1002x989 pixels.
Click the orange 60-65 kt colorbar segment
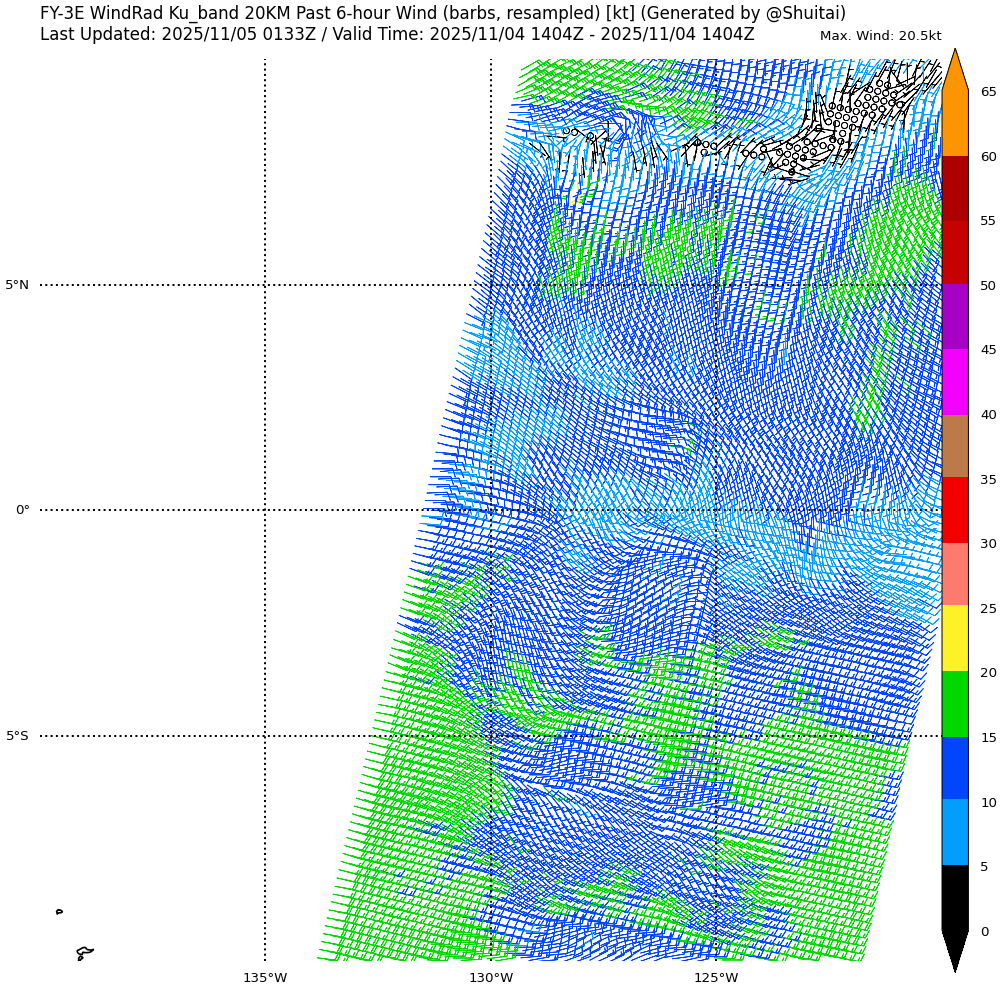point(955,124)
